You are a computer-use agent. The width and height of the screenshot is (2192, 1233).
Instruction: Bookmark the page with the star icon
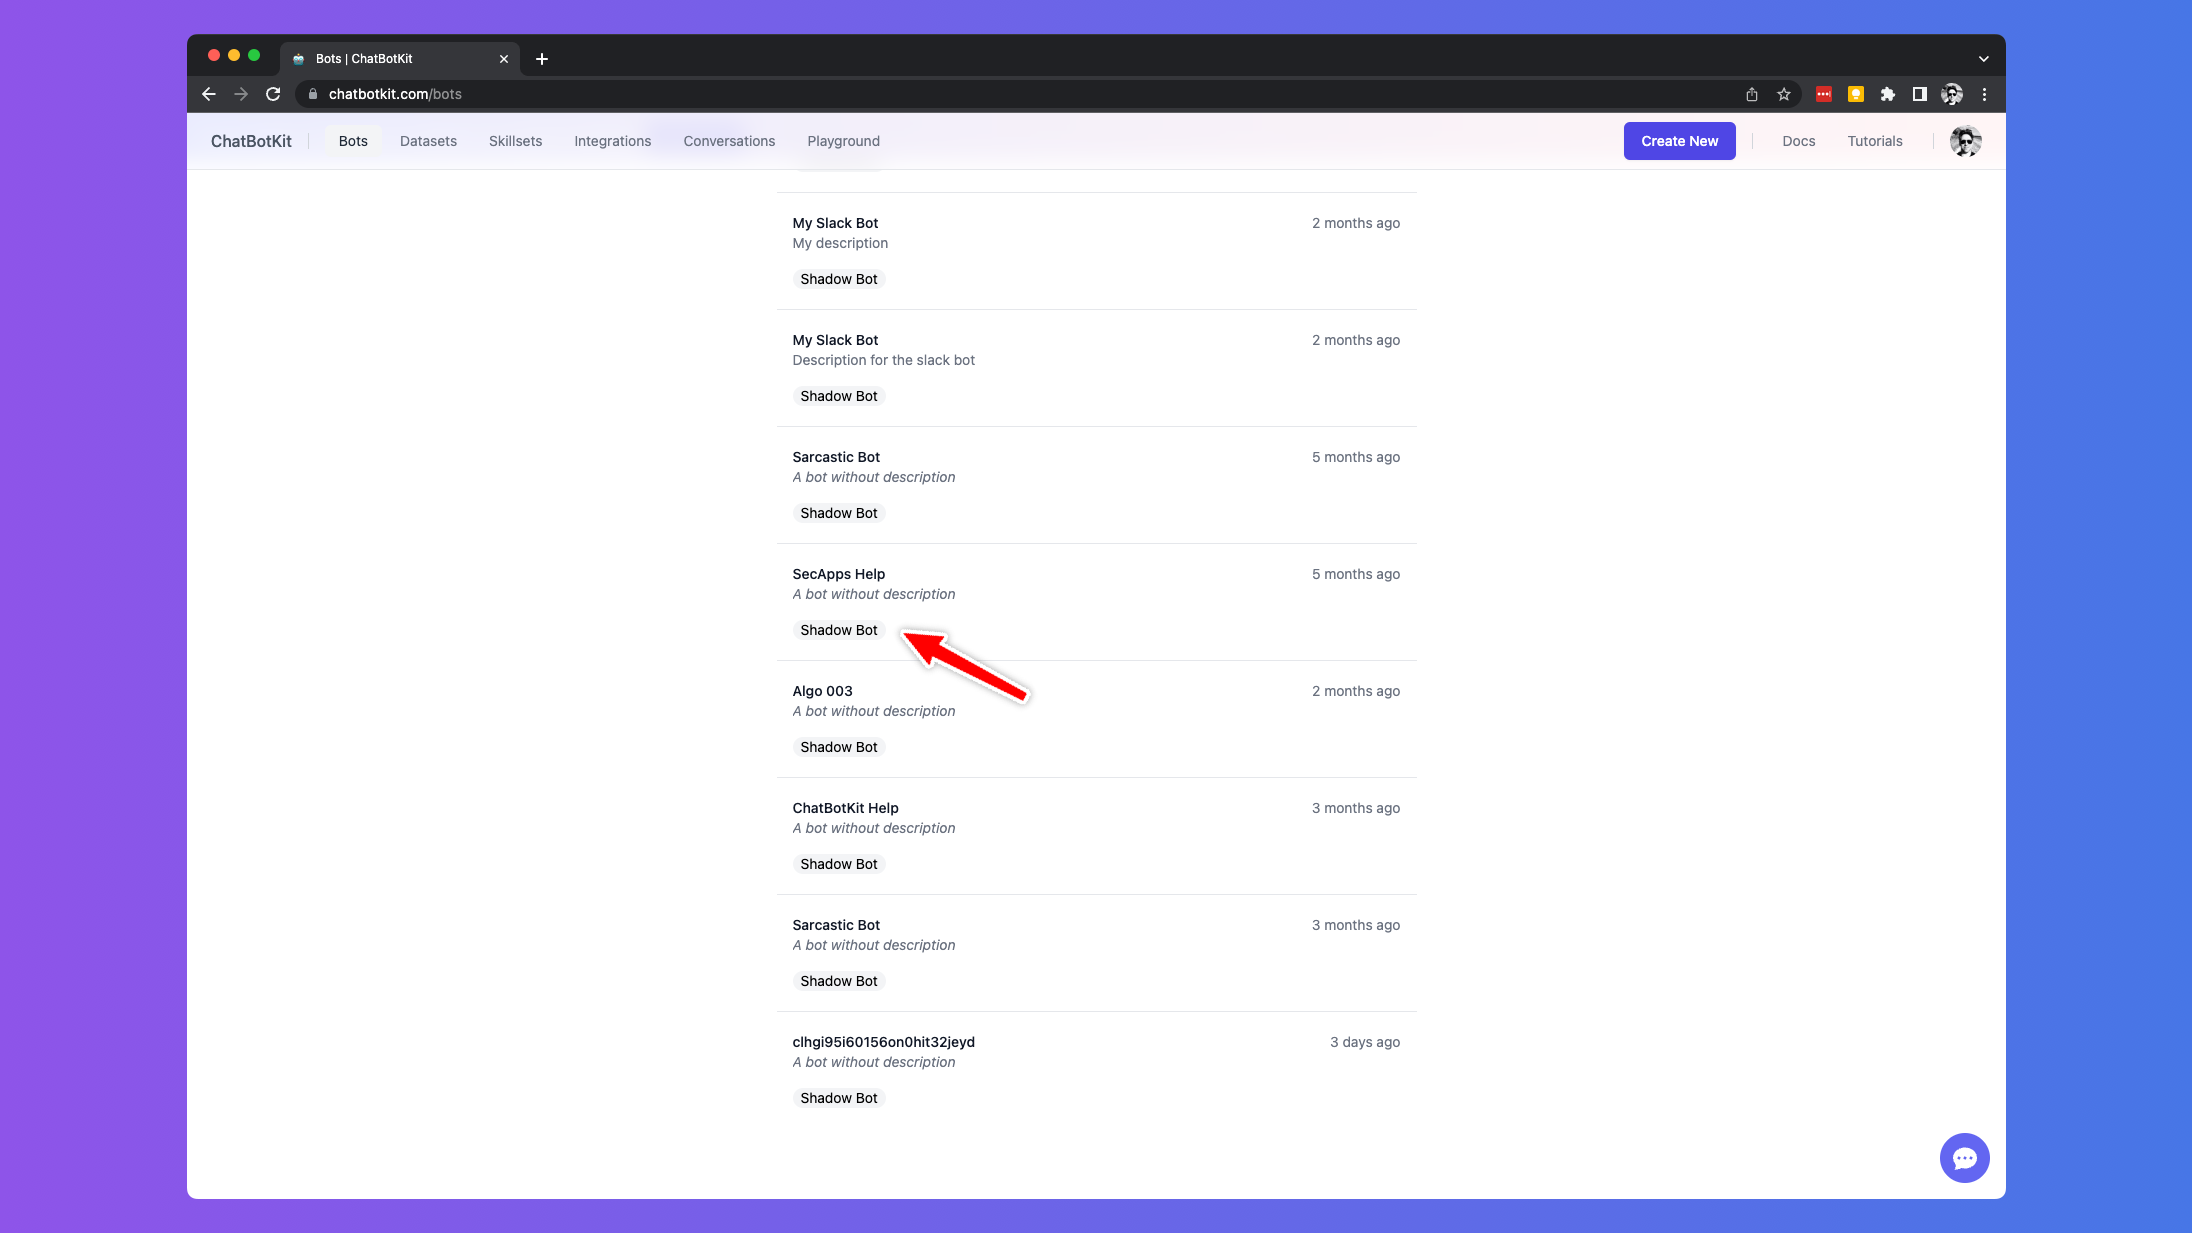[x=1784, y=94]
